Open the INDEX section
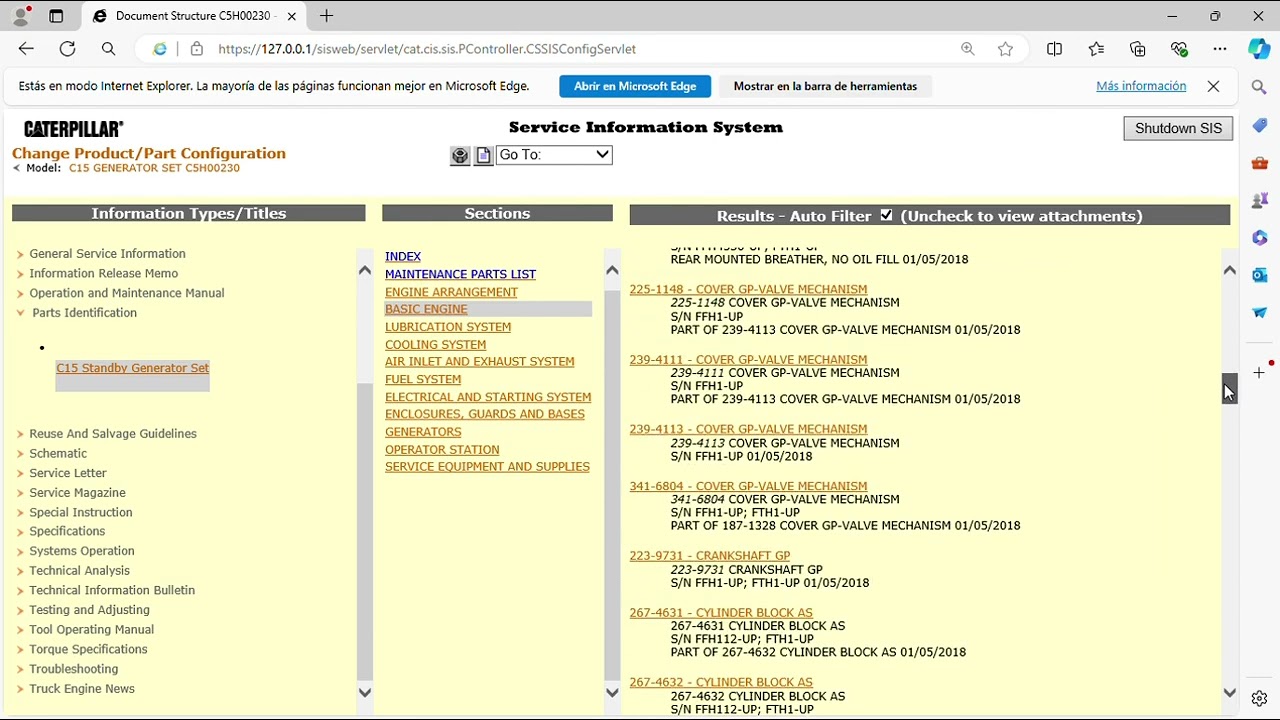 [403, 257]
